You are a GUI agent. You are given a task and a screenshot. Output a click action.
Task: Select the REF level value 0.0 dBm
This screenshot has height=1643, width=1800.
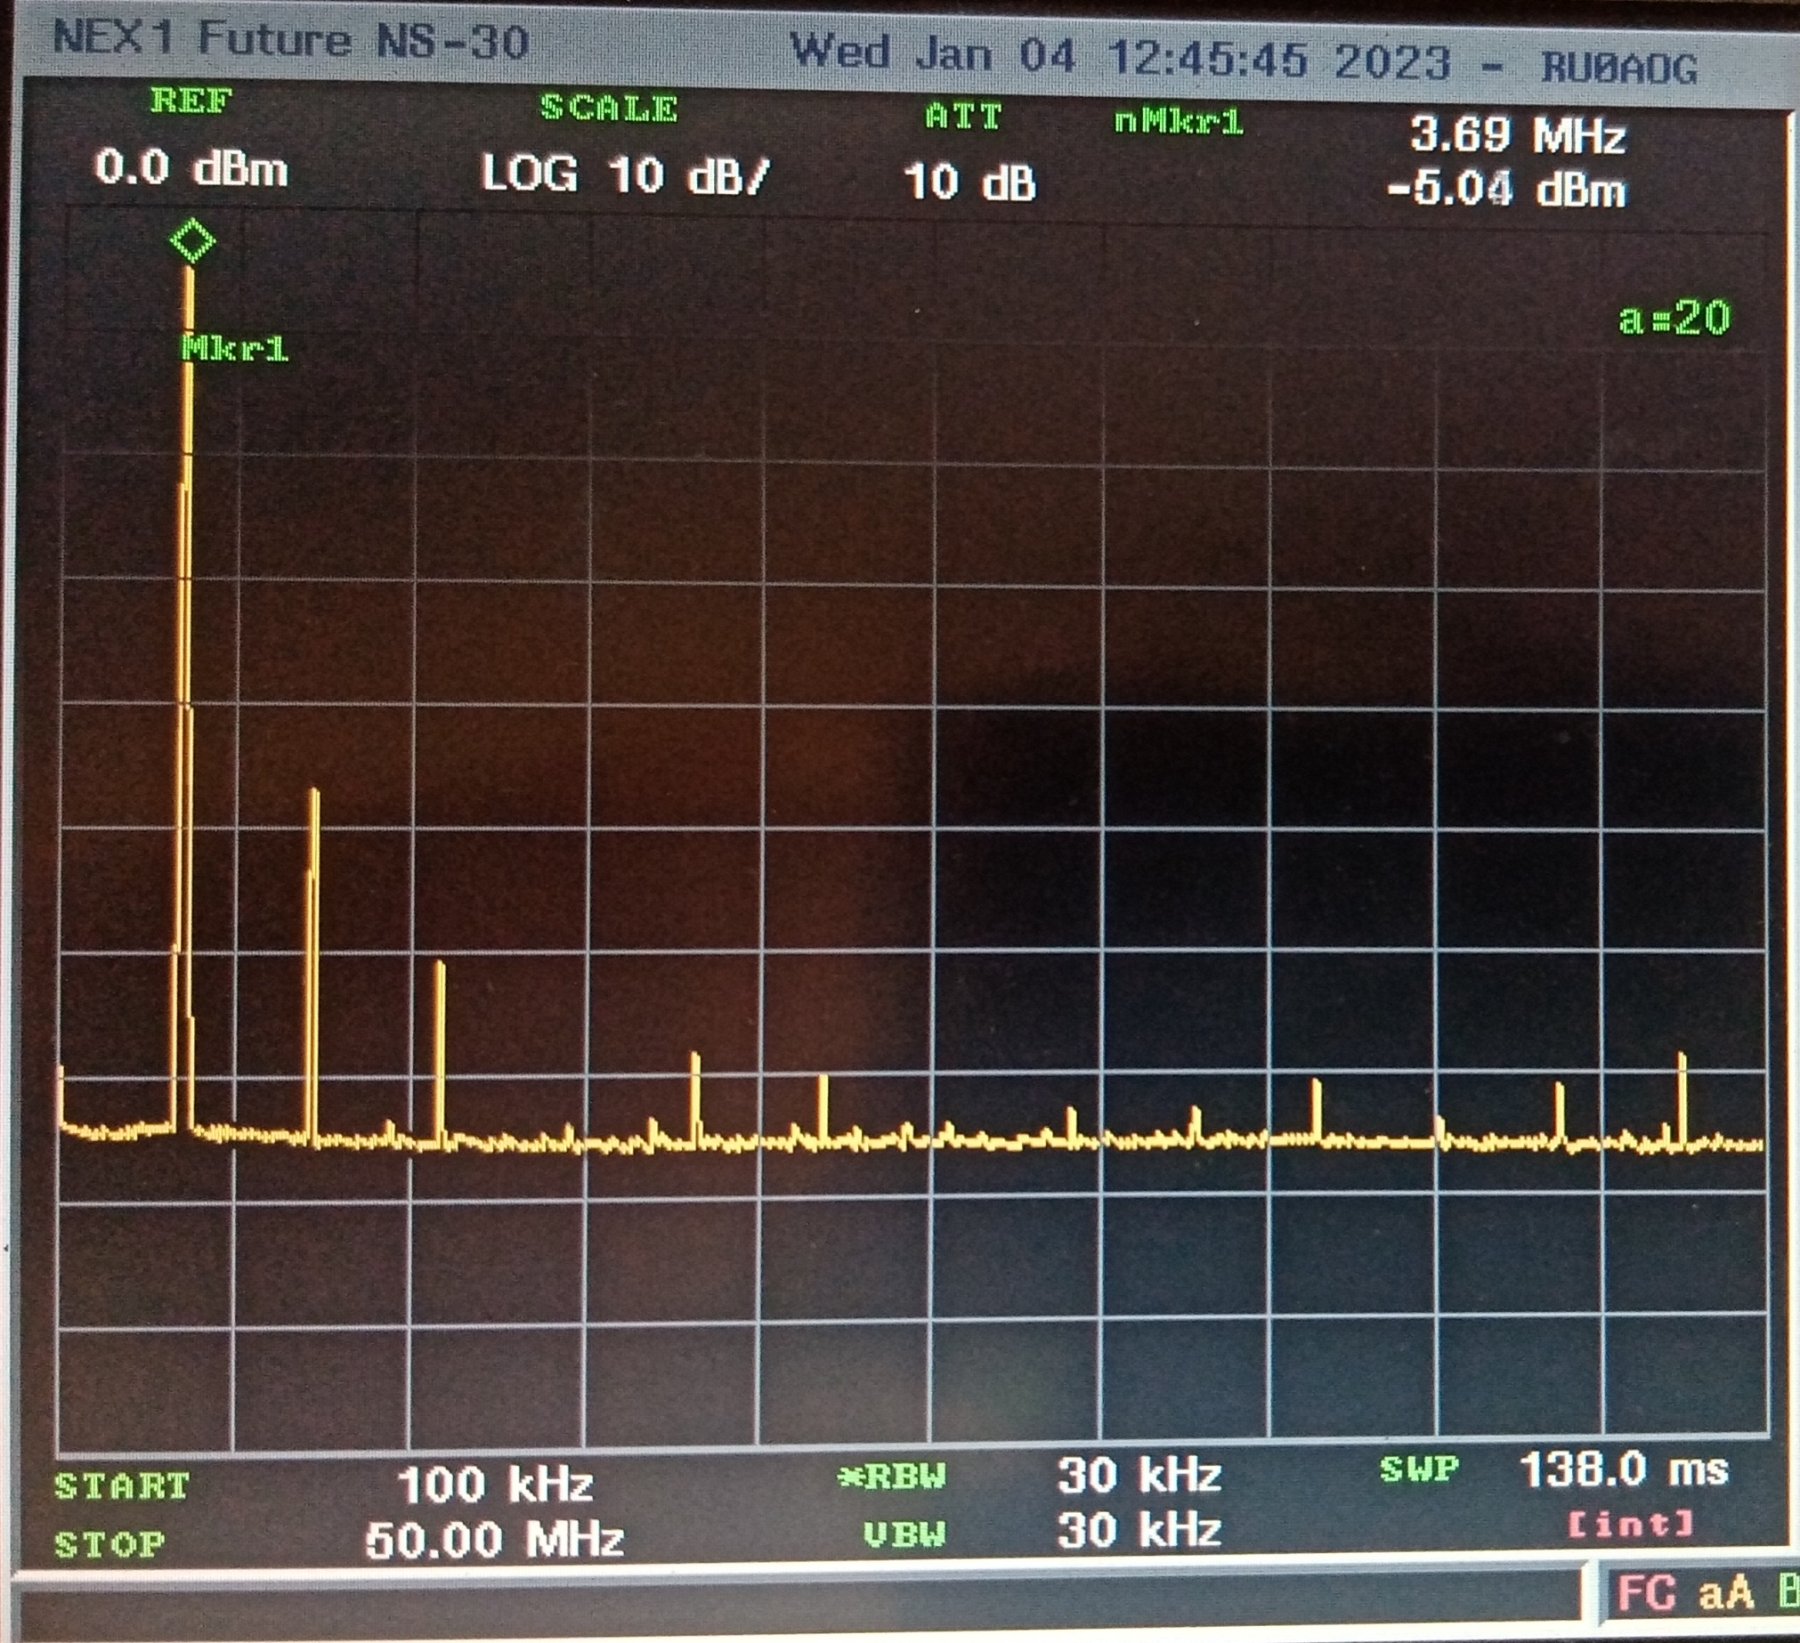(x=191, y=167)
